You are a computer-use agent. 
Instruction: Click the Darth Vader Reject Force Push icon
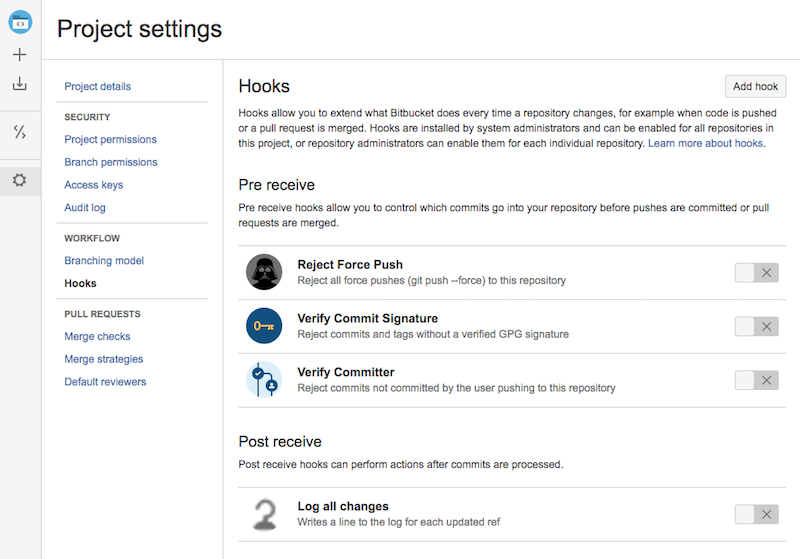pyautogui.click(x=264, y=272)
